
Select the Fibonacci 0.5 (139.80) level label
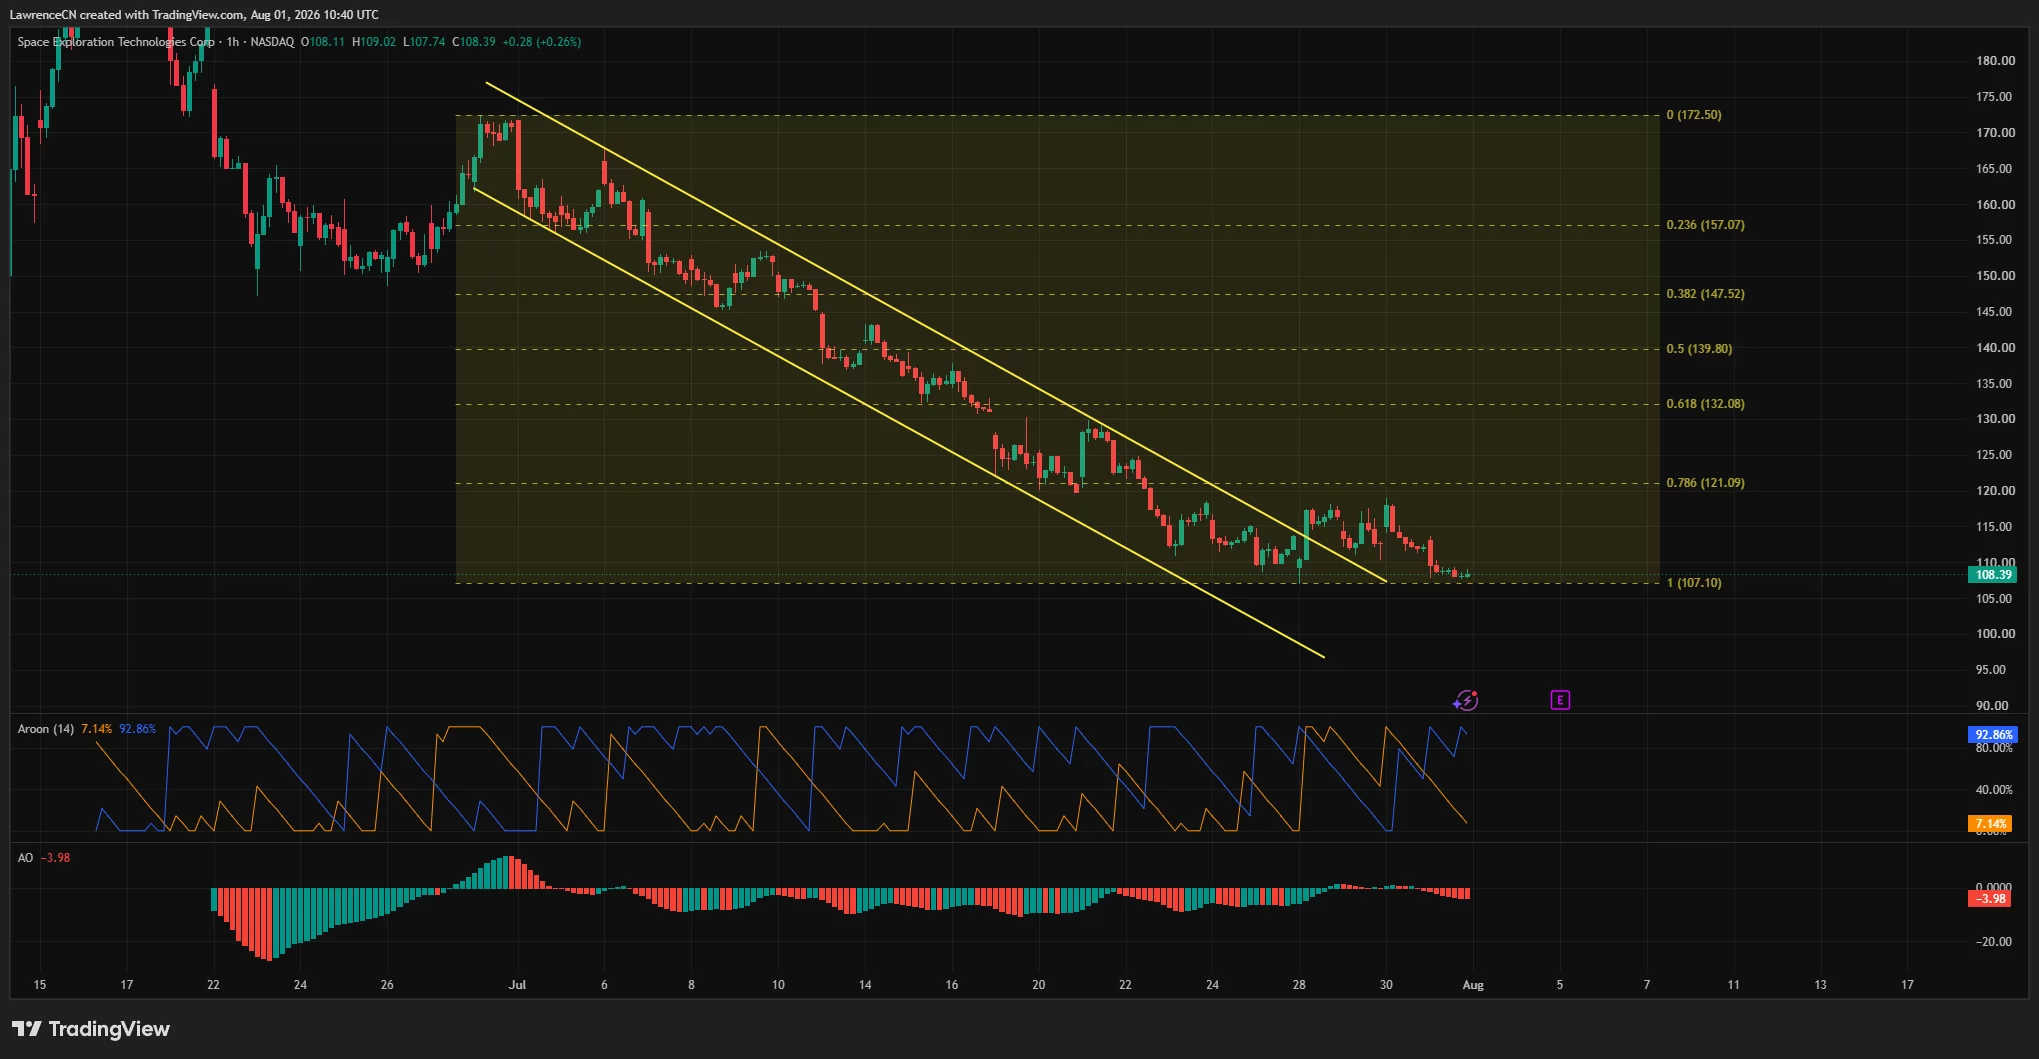point(1699,349)
